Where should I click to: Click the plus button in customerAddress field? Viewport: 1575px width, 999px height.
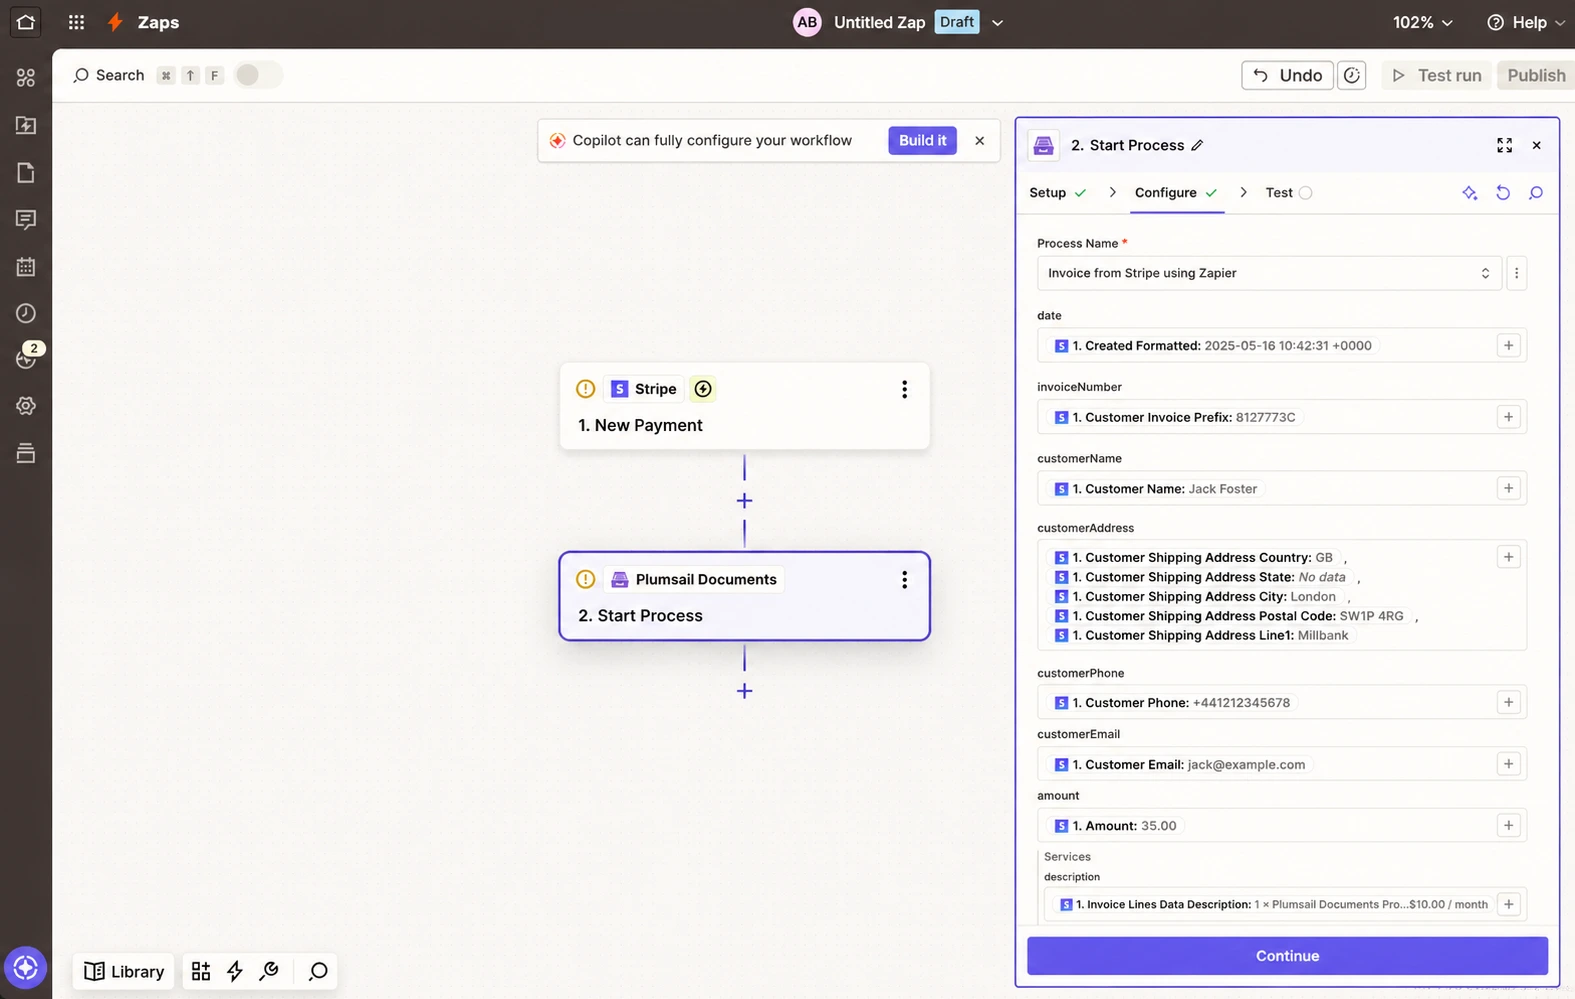pos(1508,557)
